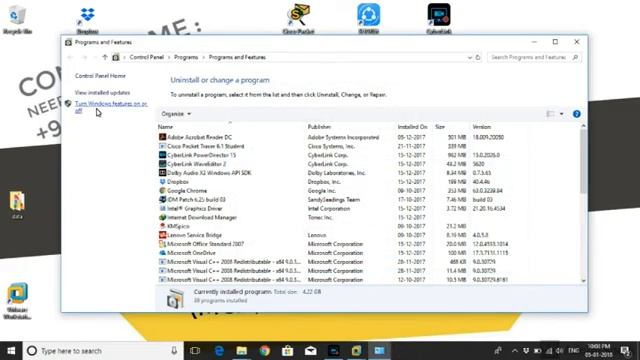
Task: Click the taskbar search box
Action: [x=103, y=351]
